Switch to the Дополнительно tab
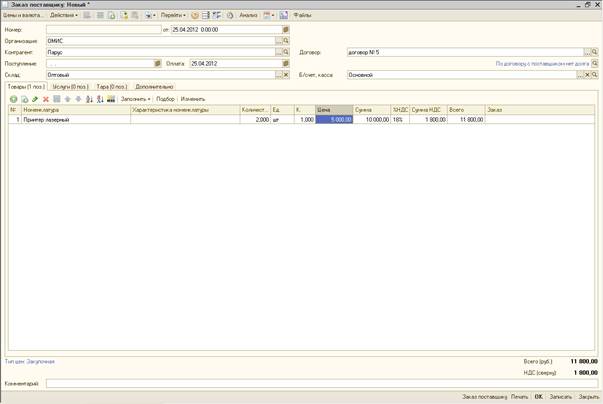603x404 pixels. 154,87
